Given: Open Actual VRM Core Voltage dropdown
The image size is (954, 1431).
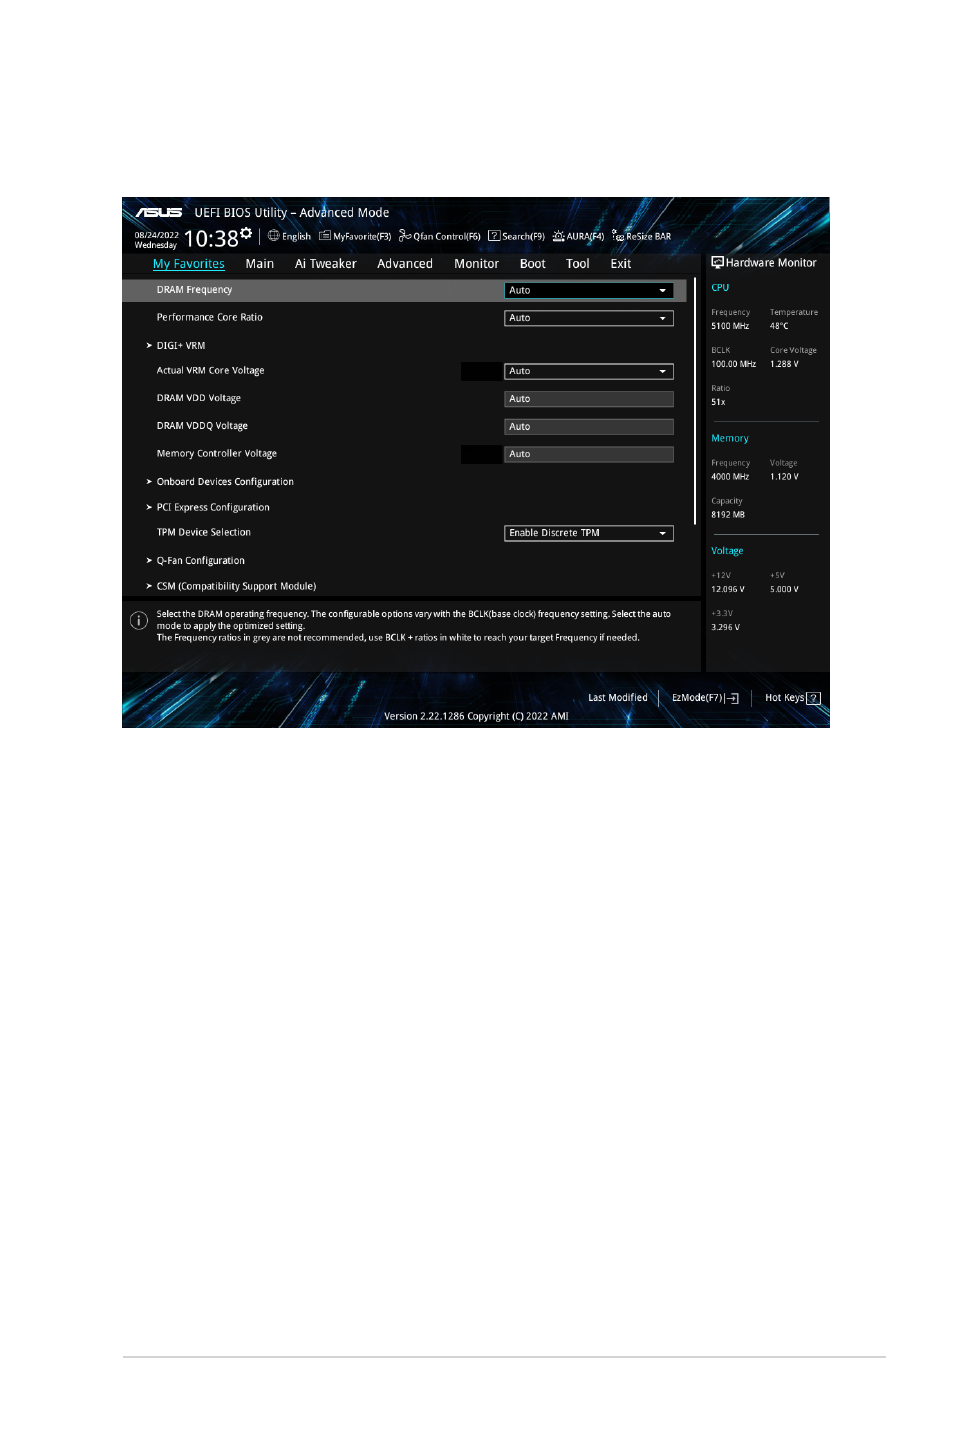Looking at the screenshot, I should pos(588,371).
